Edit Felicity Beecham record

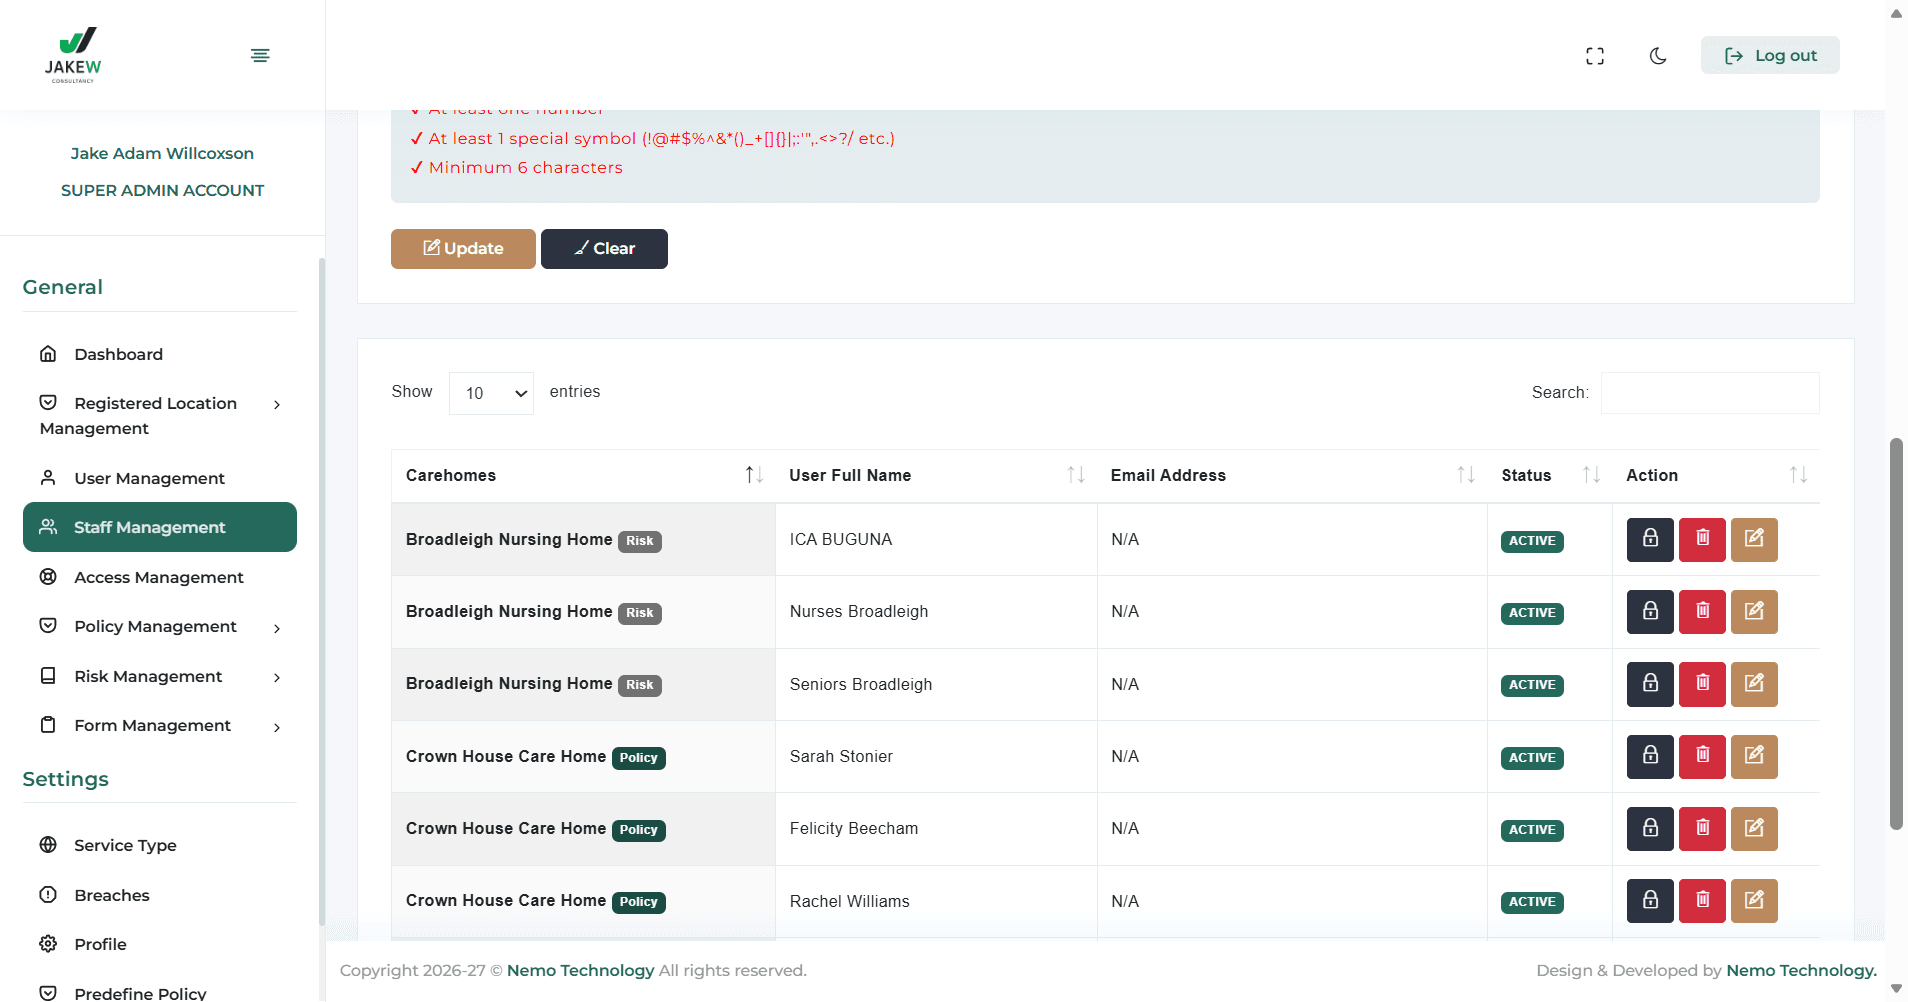1754,829
